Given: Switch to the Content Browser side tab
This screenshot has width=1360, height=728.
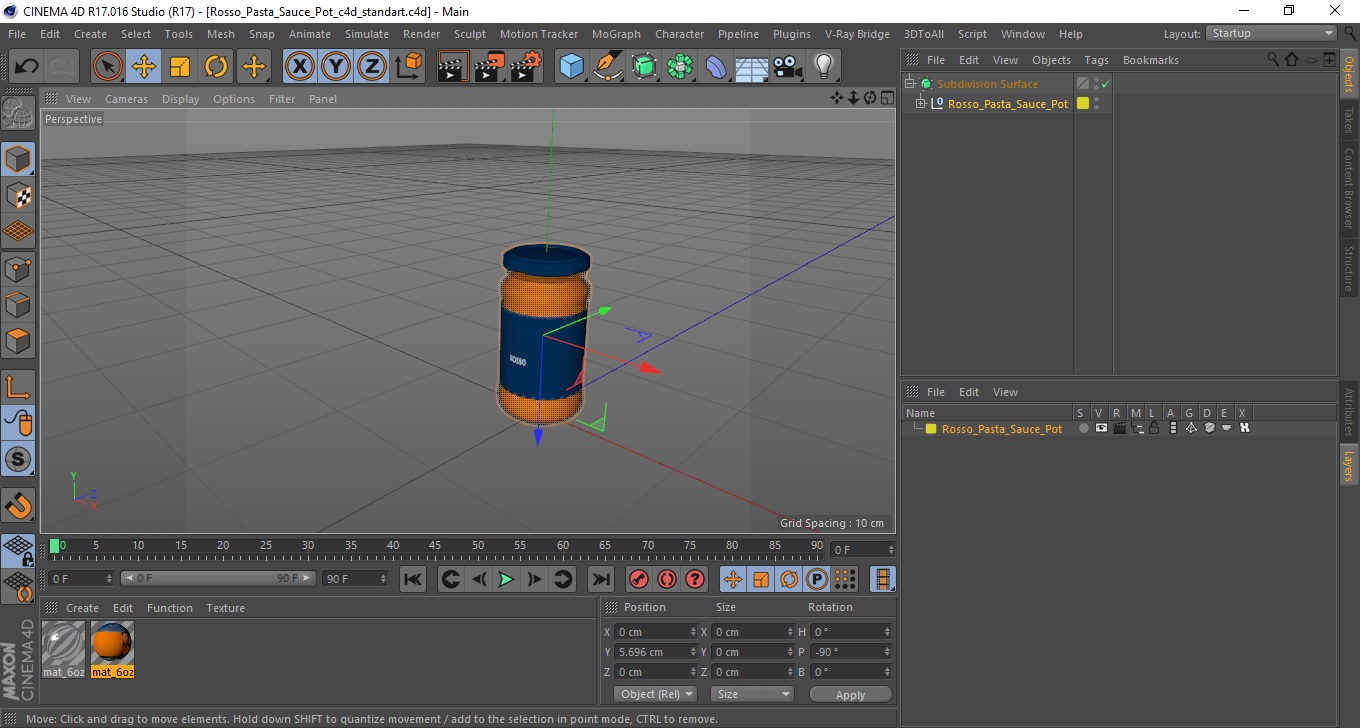Looking at the screenshot, I should pos(1348,189).
